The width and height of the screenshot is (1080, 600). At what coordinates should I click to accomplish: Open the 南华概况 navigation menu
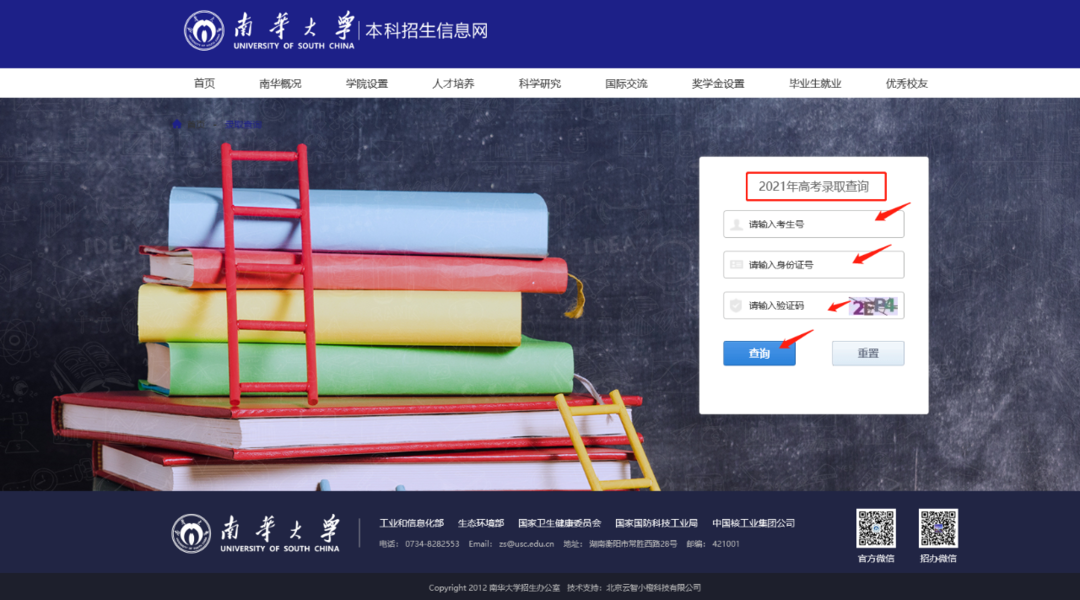click(280, 83)
